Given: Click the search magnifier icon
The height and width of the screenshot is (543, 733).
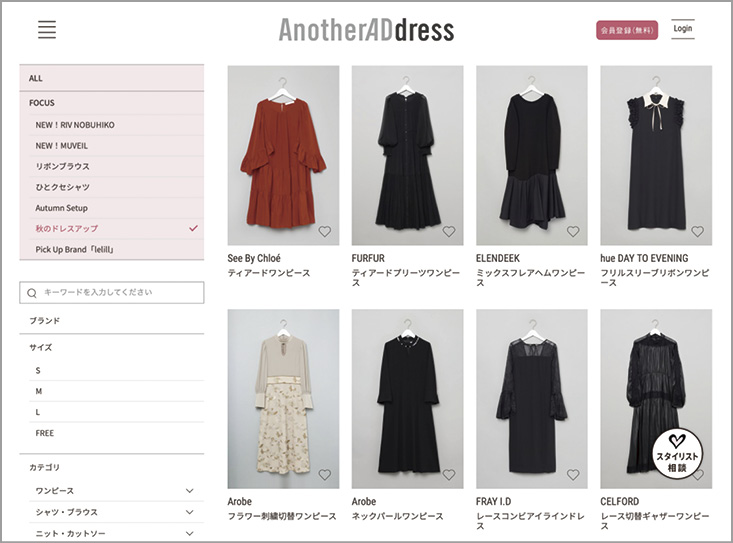Looking at the screenshot, I should coord(32,293).
